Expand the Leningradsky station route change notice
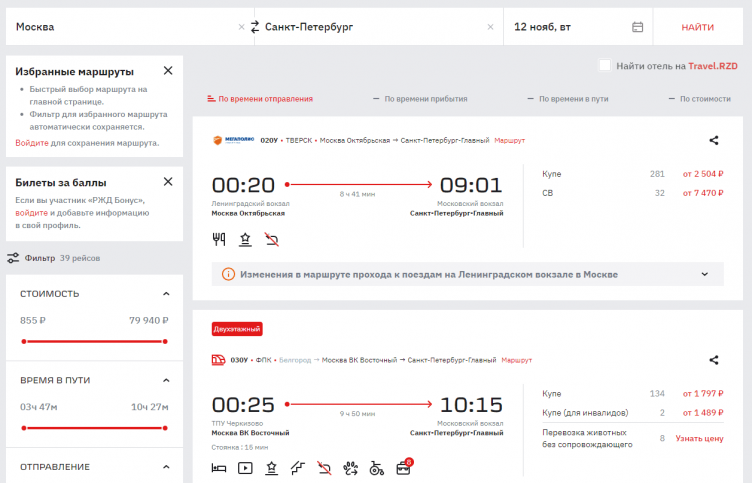Image resolution: width=752 pixels, height=483 pixels. [704, 274]
